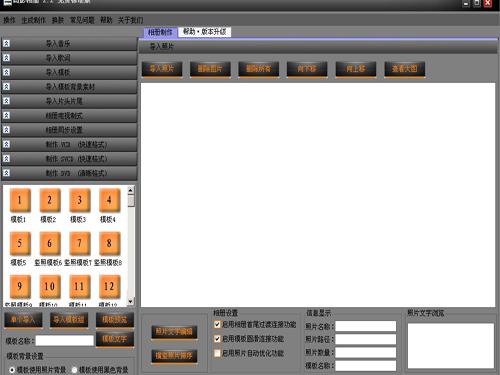Expand the 导入歌词 section arrow
500x375 pixels.
point(6,58)
